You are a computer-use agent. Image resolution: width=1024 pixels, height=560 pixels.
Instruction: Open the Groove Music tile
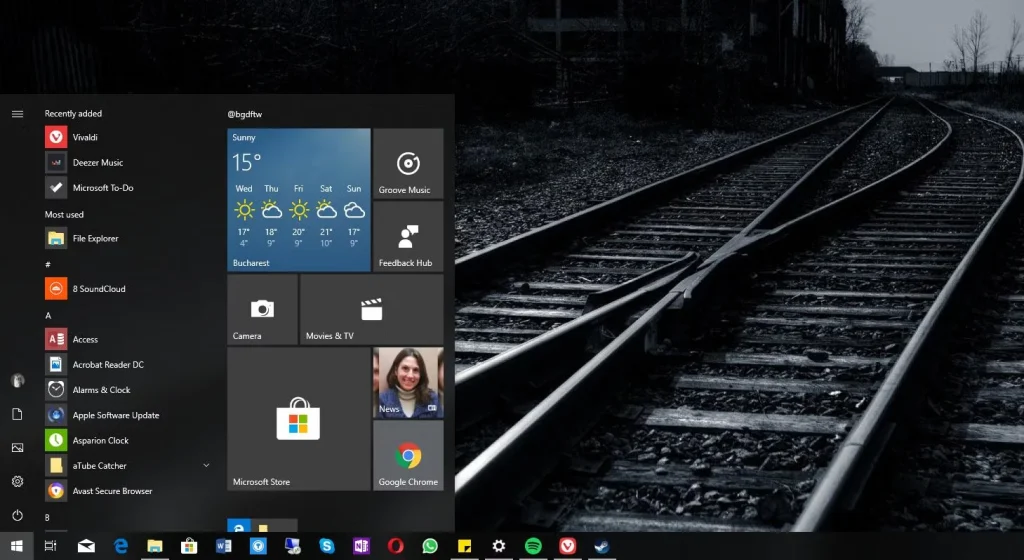(408, 163)
